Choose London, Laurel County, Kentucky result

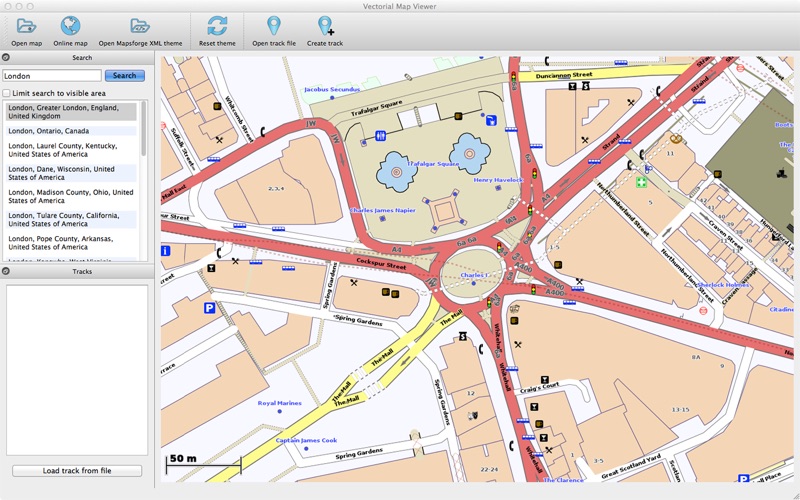[71, 150]
